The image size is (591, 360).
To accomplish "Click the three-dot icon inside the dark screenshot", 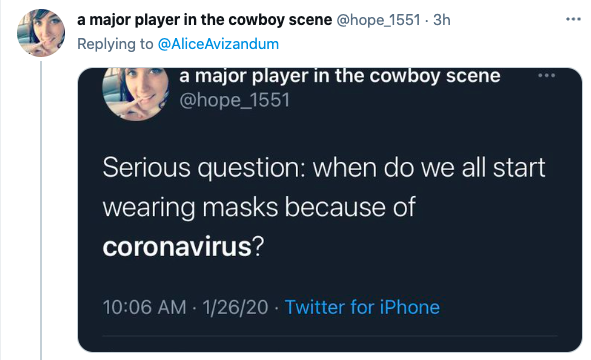I will coord(547,75).
